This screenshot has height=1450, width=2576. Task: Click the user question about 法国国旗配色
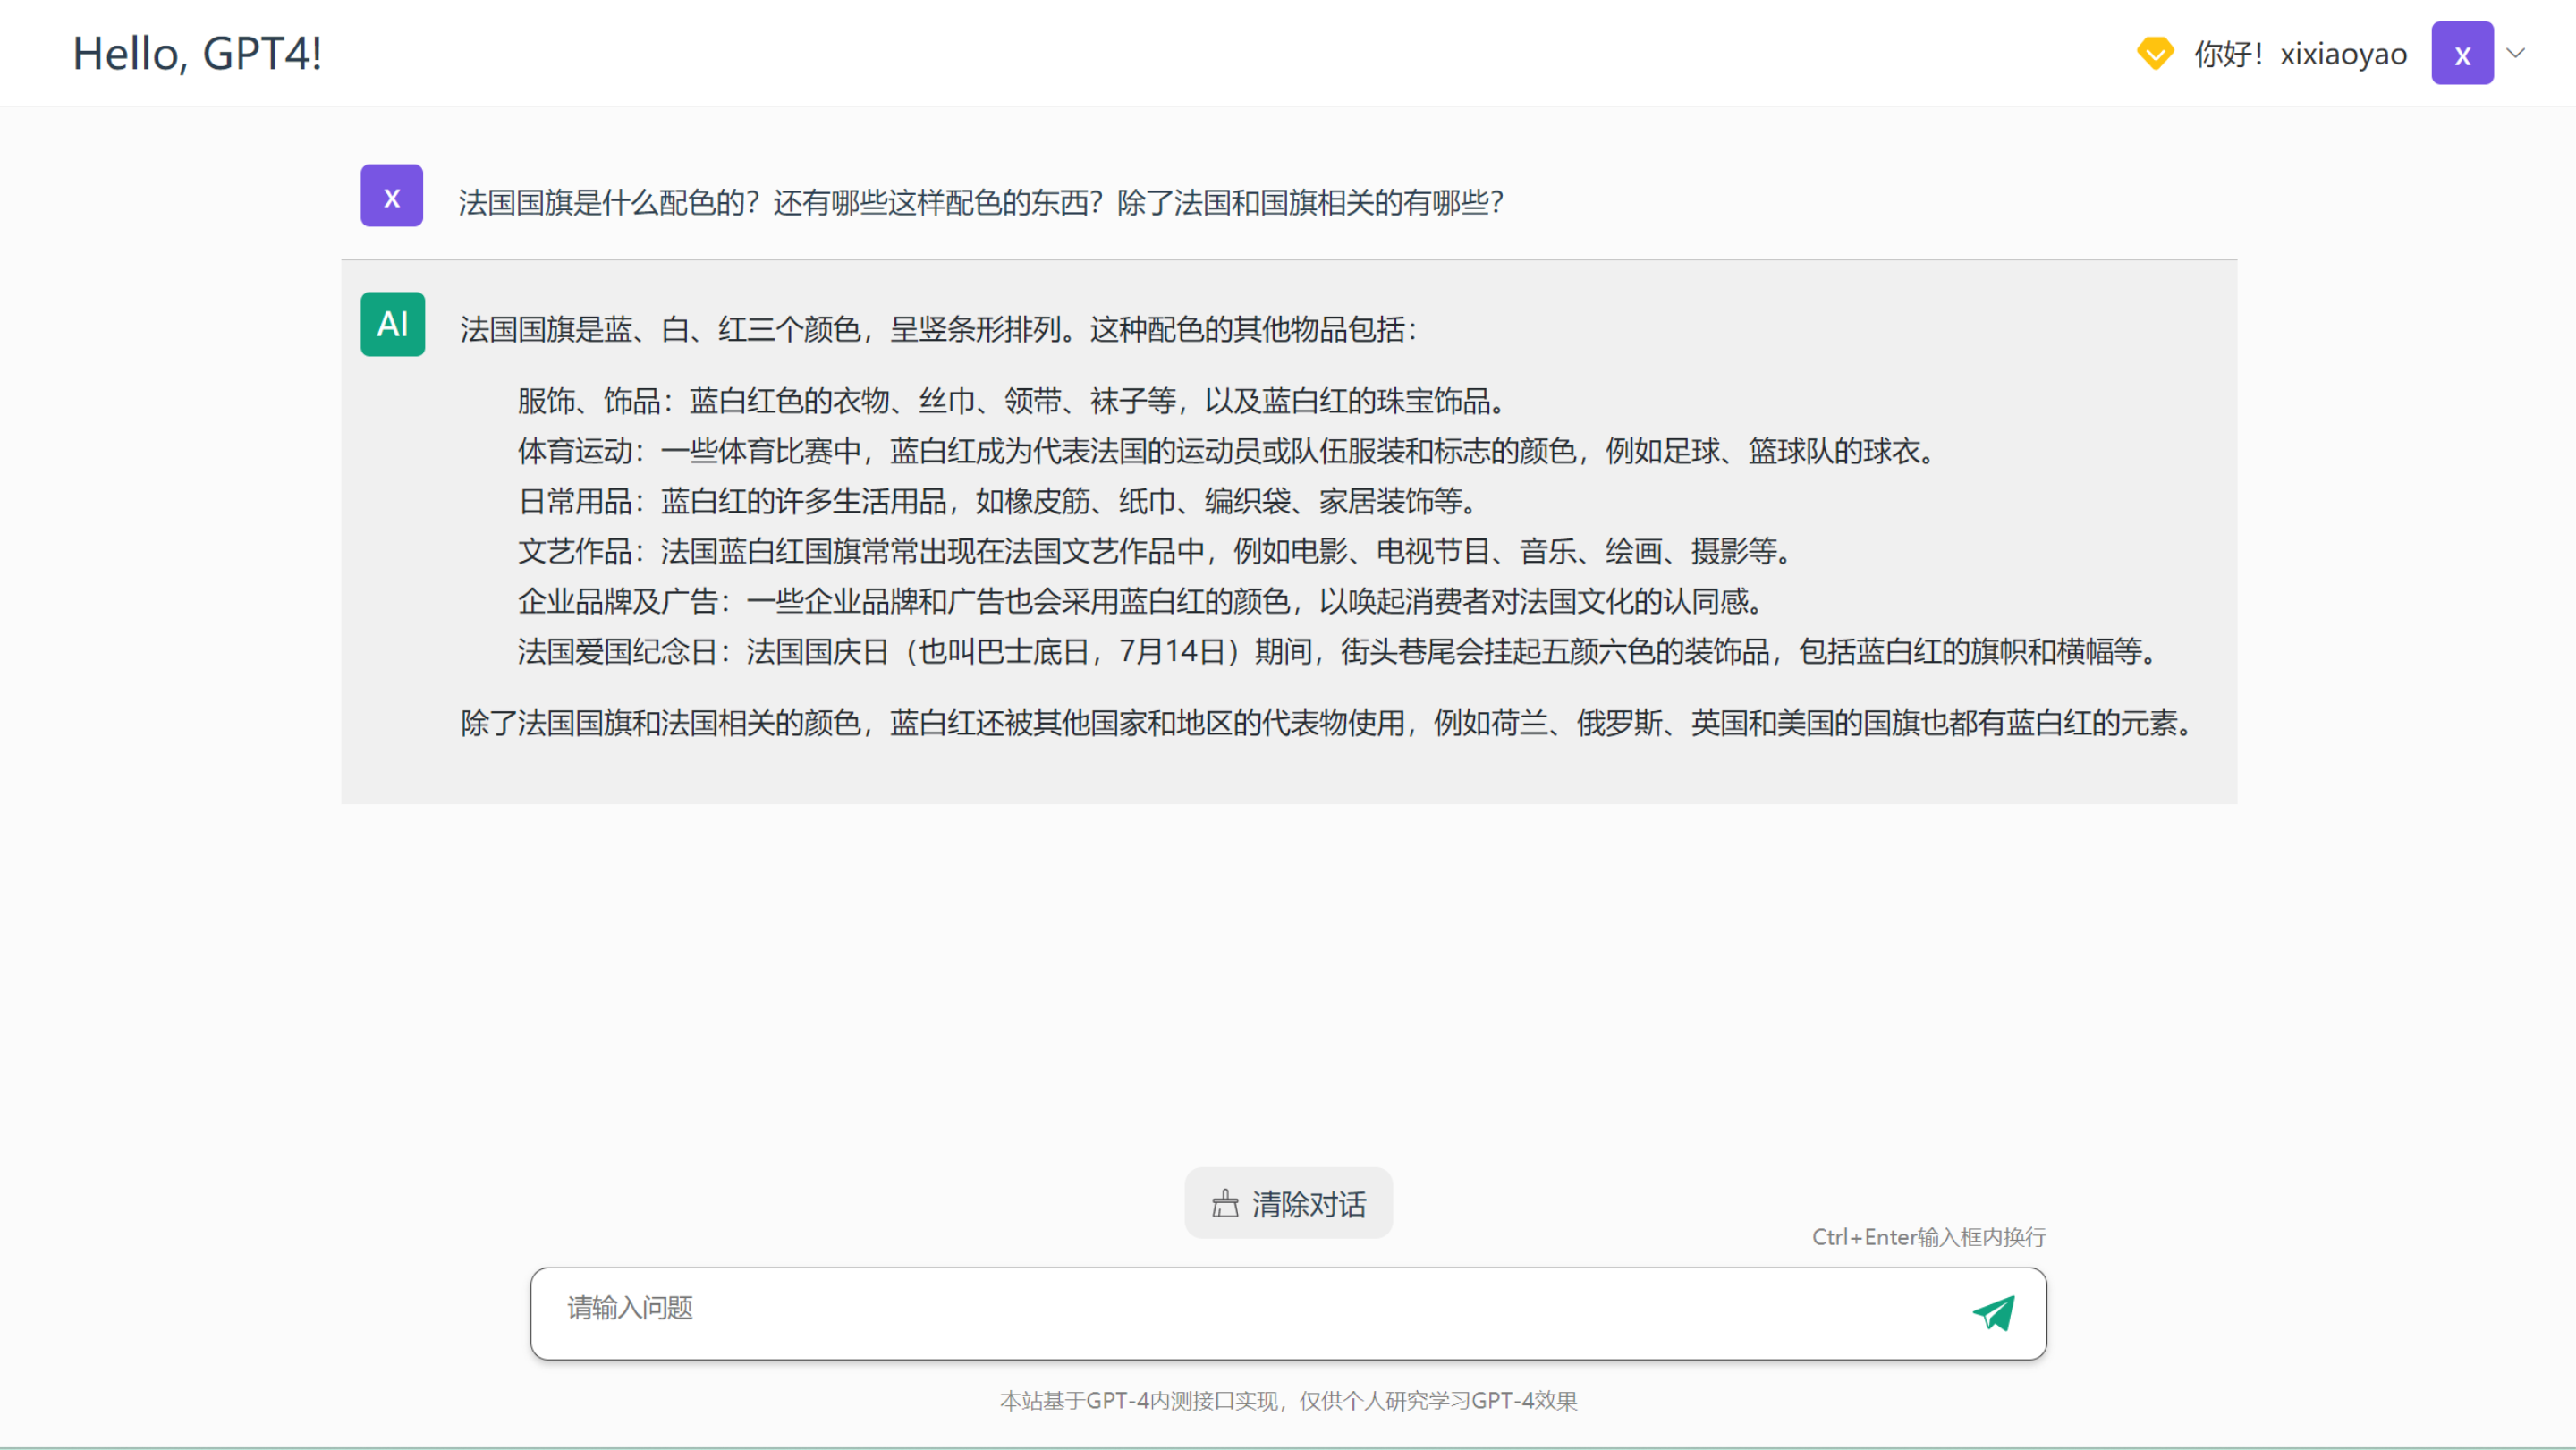coord(981,202)
